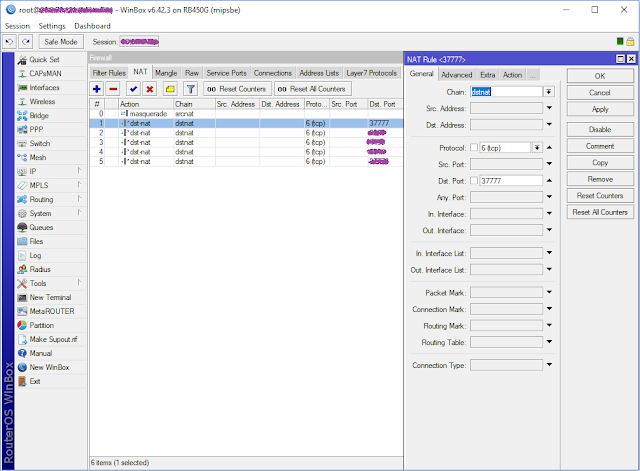640x471 pixels.
Task: Switch to Filter Rules tab
Action: coord(109,73)
